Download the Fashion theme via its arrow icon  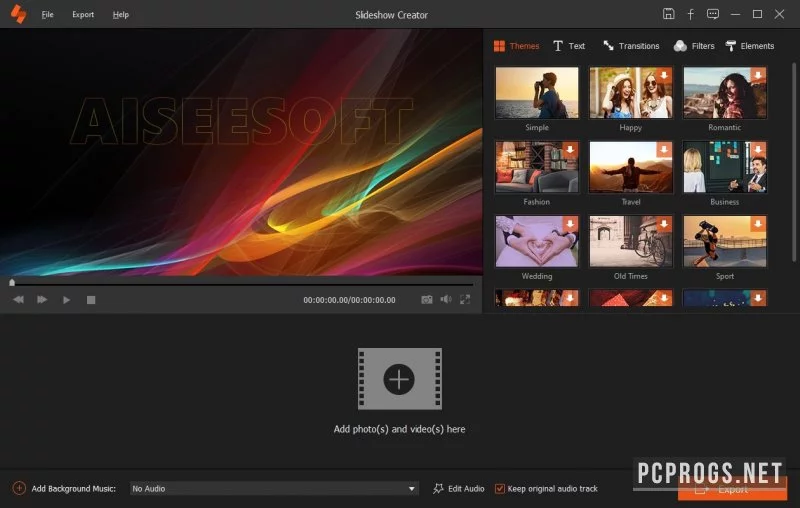pos(570,149)
